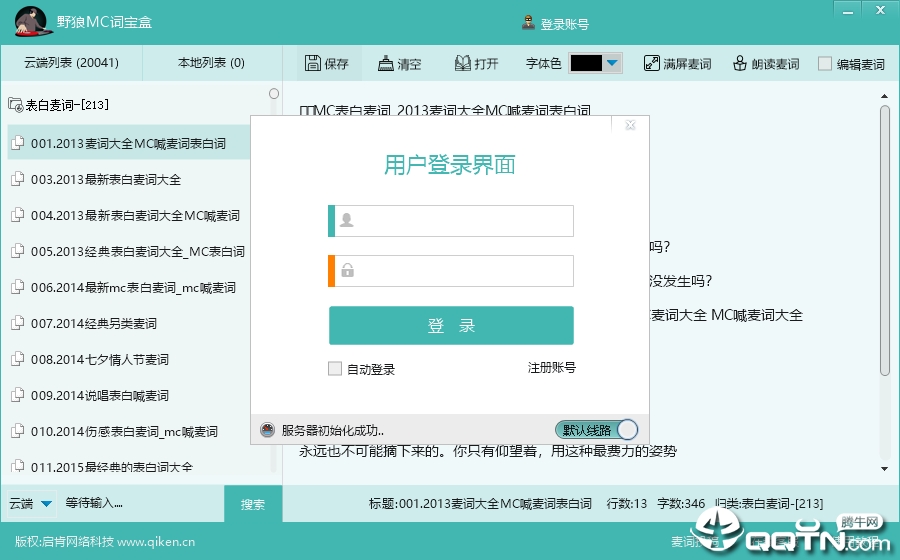
Task: Toggle the 默认线路 line switch
Action: click(596, 430)
